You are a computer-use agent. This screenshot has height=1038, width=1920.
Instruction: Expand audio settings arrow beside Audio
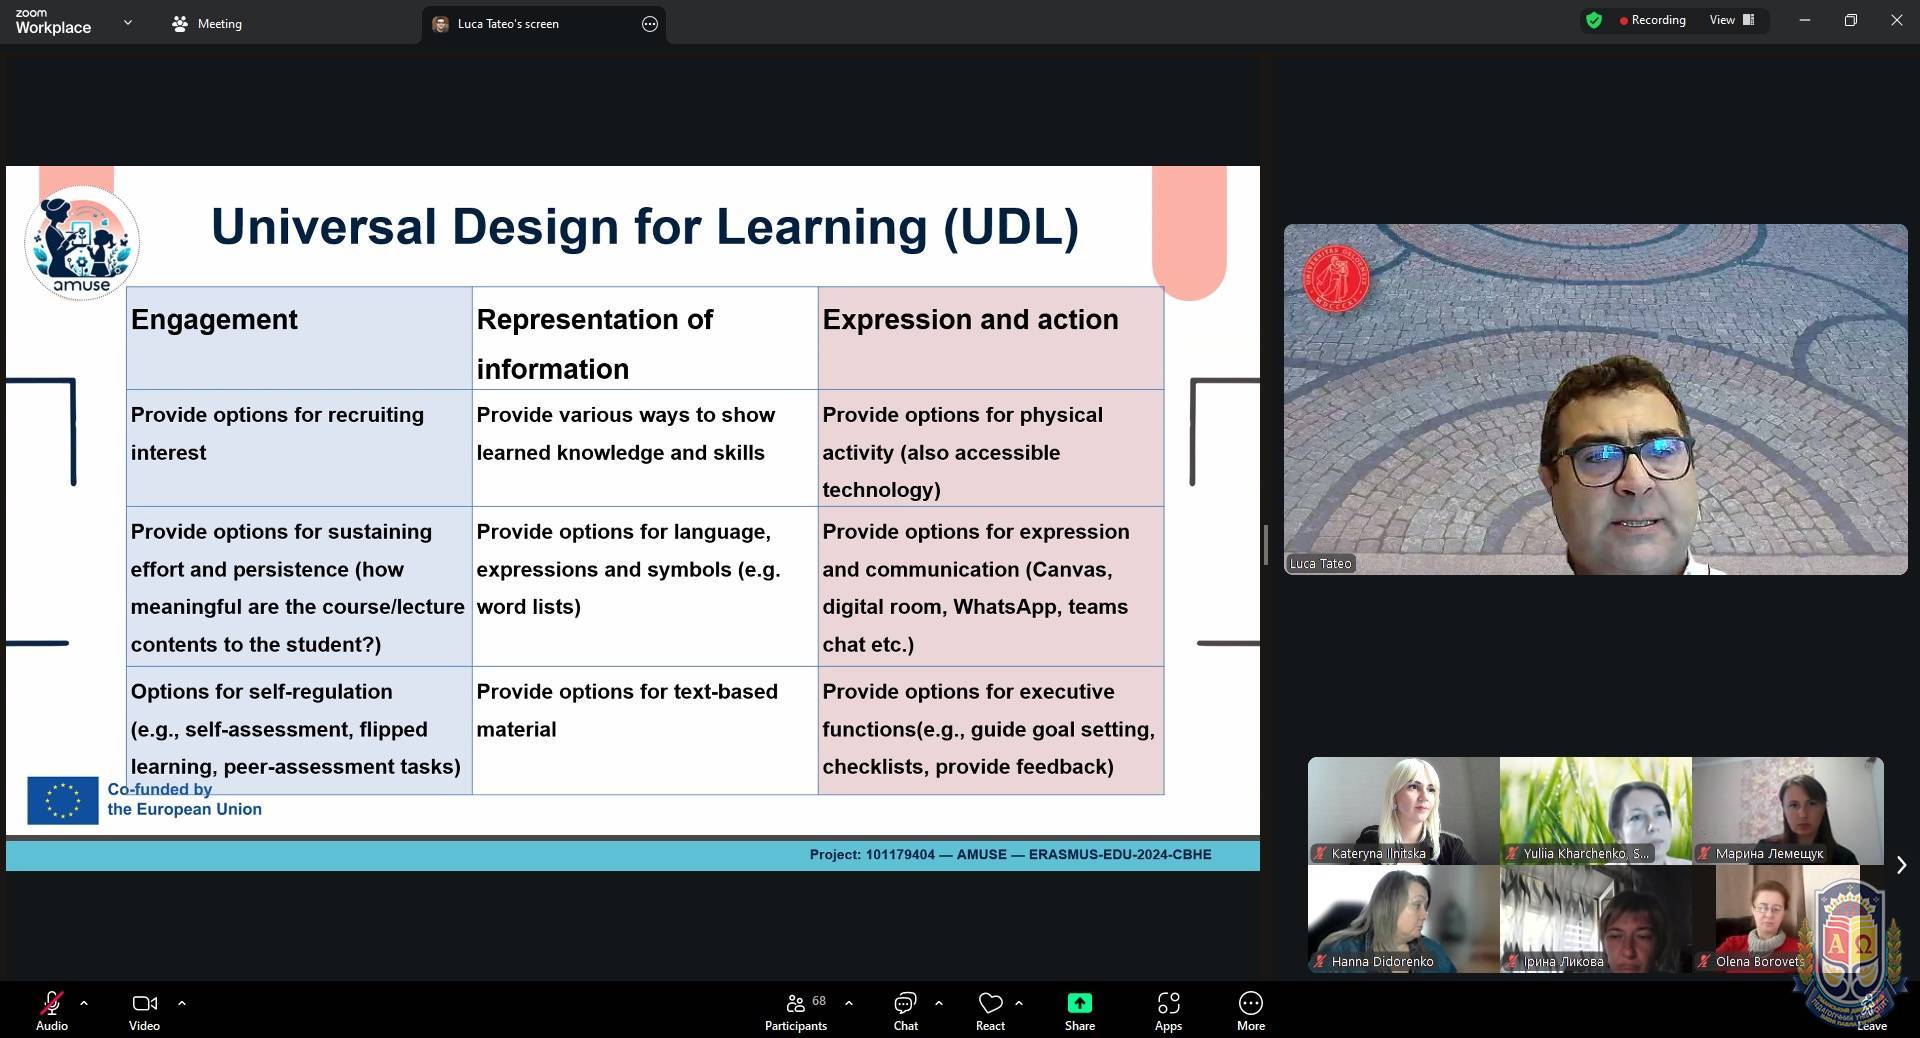[x=84, y=1002]
